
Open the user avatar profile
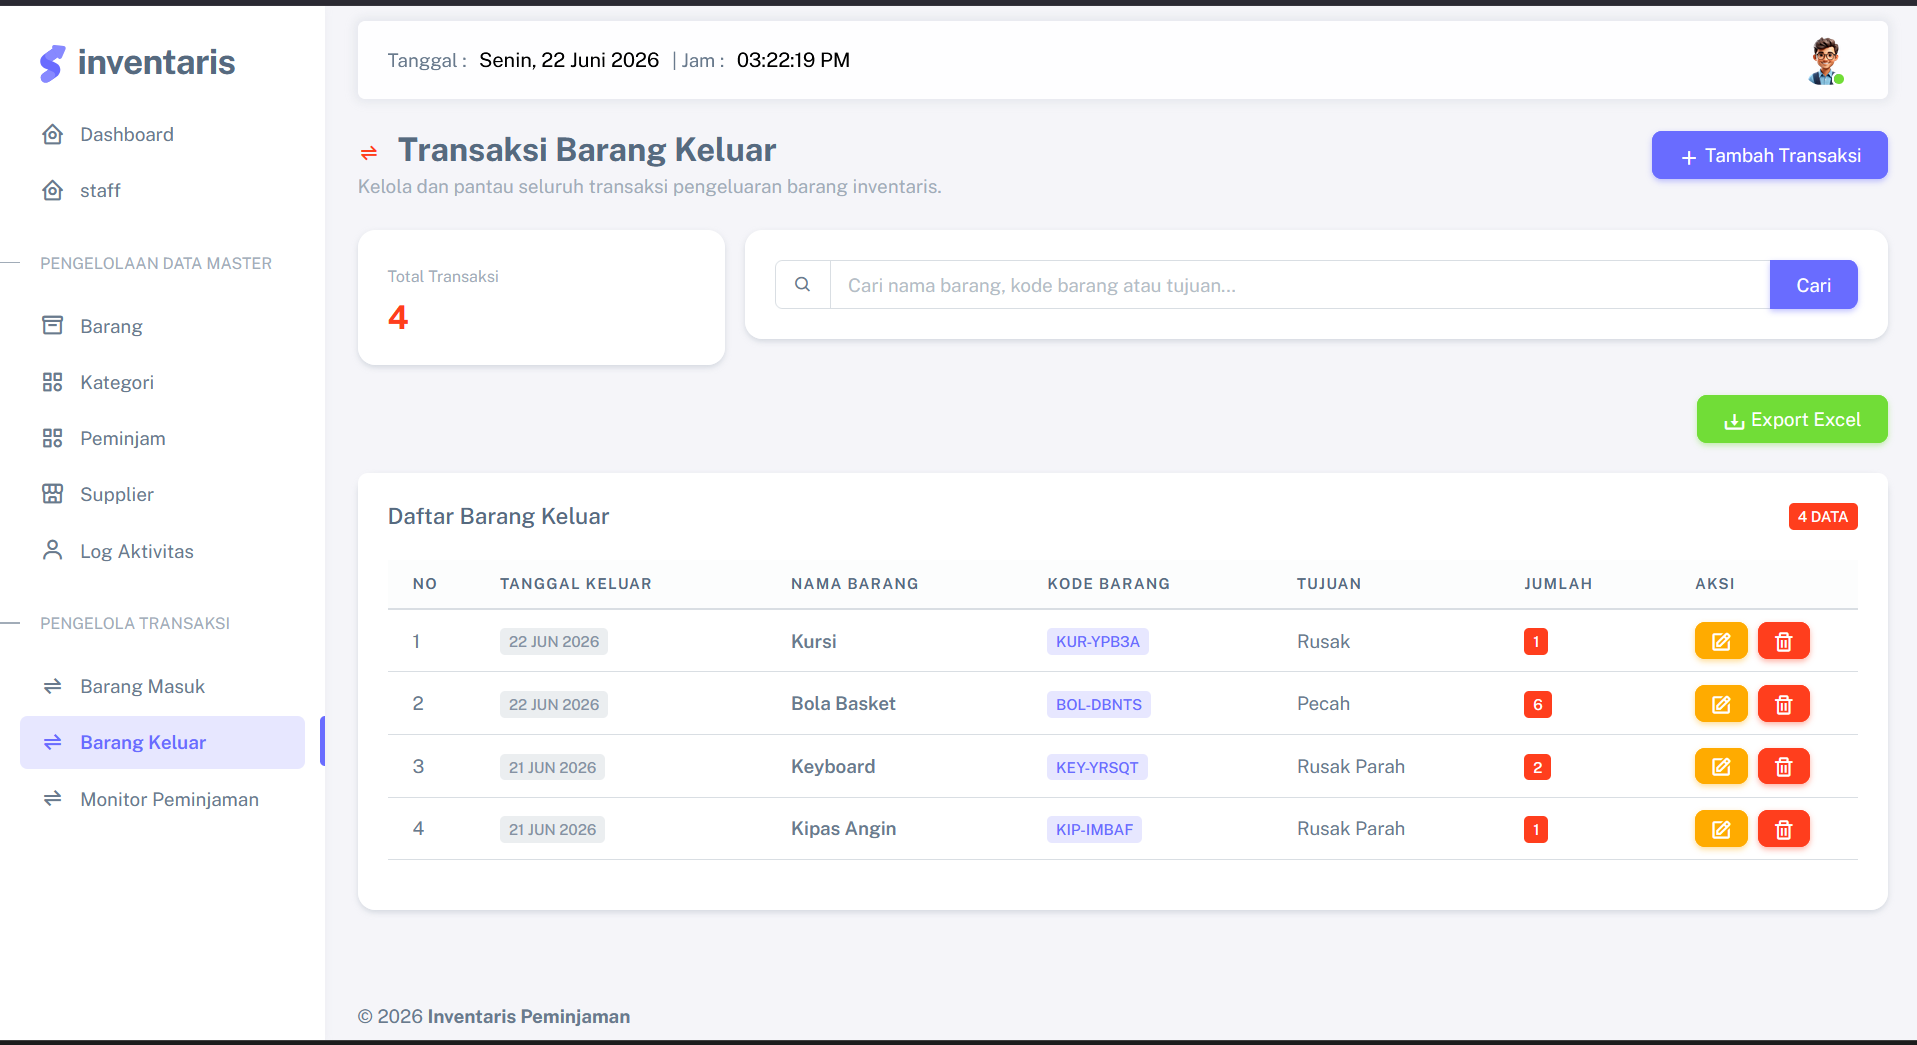point(1826,61)
